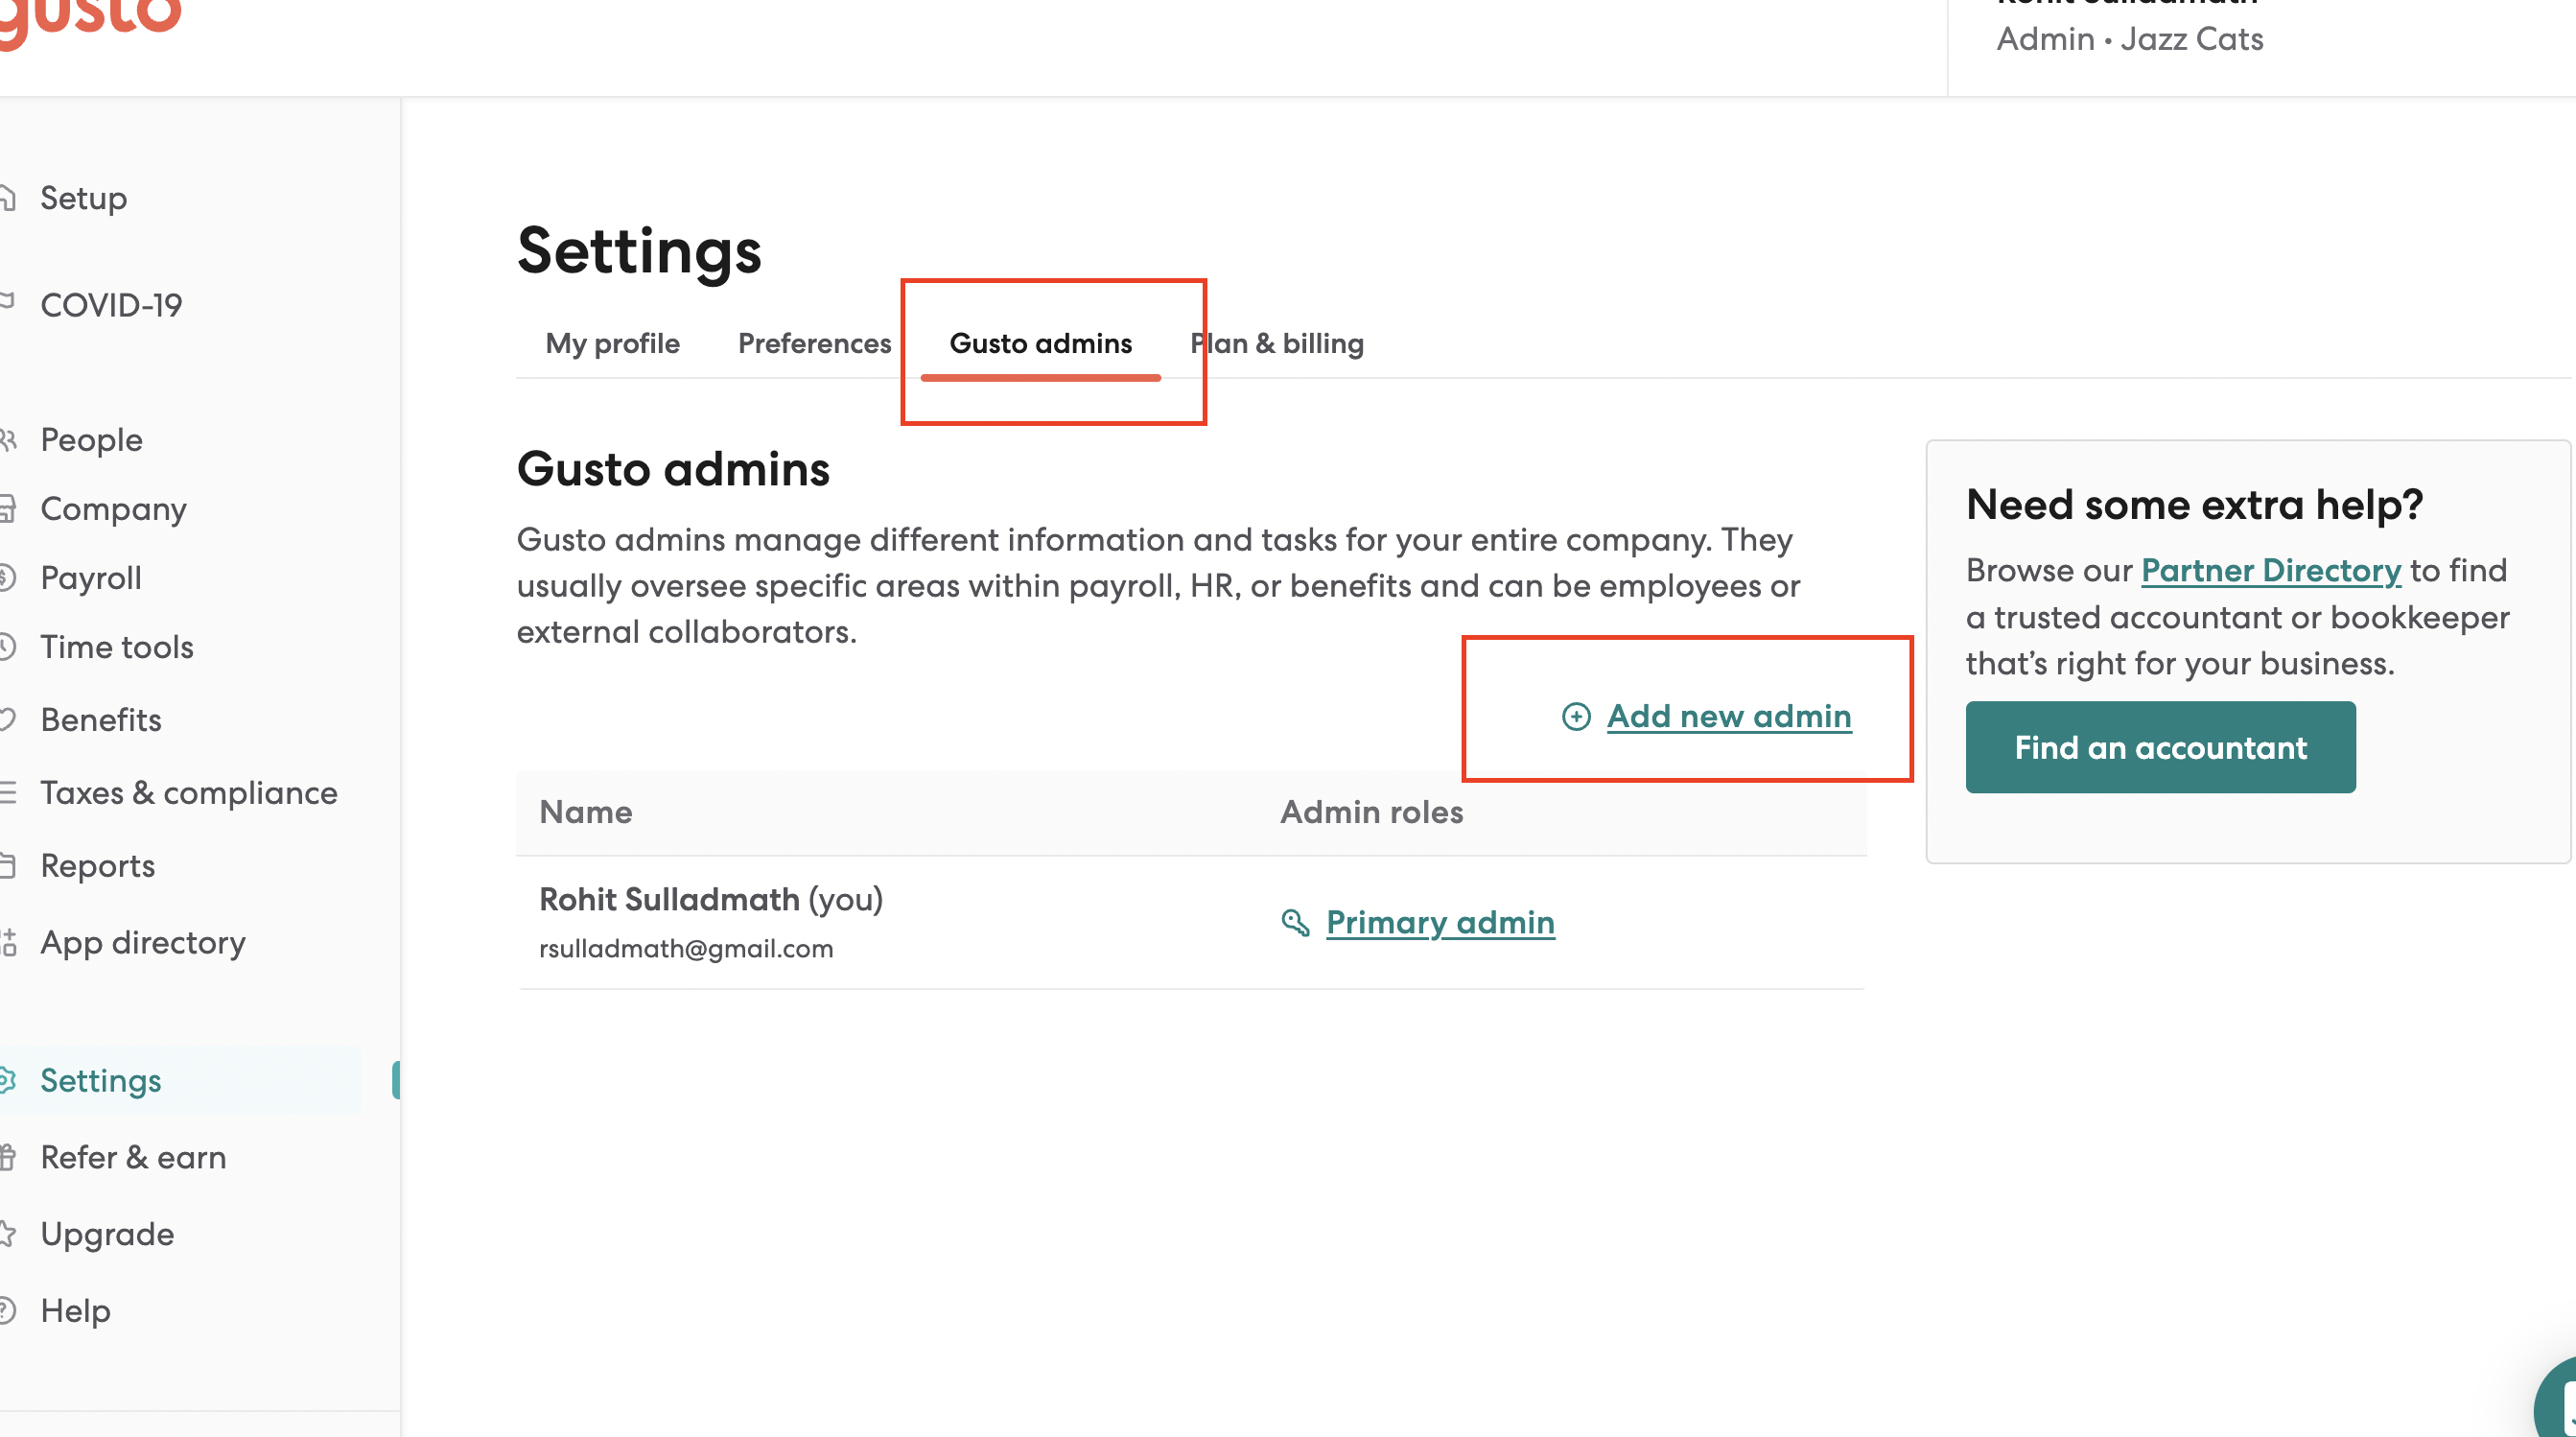The width and height of the screenshot is (2576, 1437).
Task: Open the My profile settings tab
Action: [x=612, y=342]
